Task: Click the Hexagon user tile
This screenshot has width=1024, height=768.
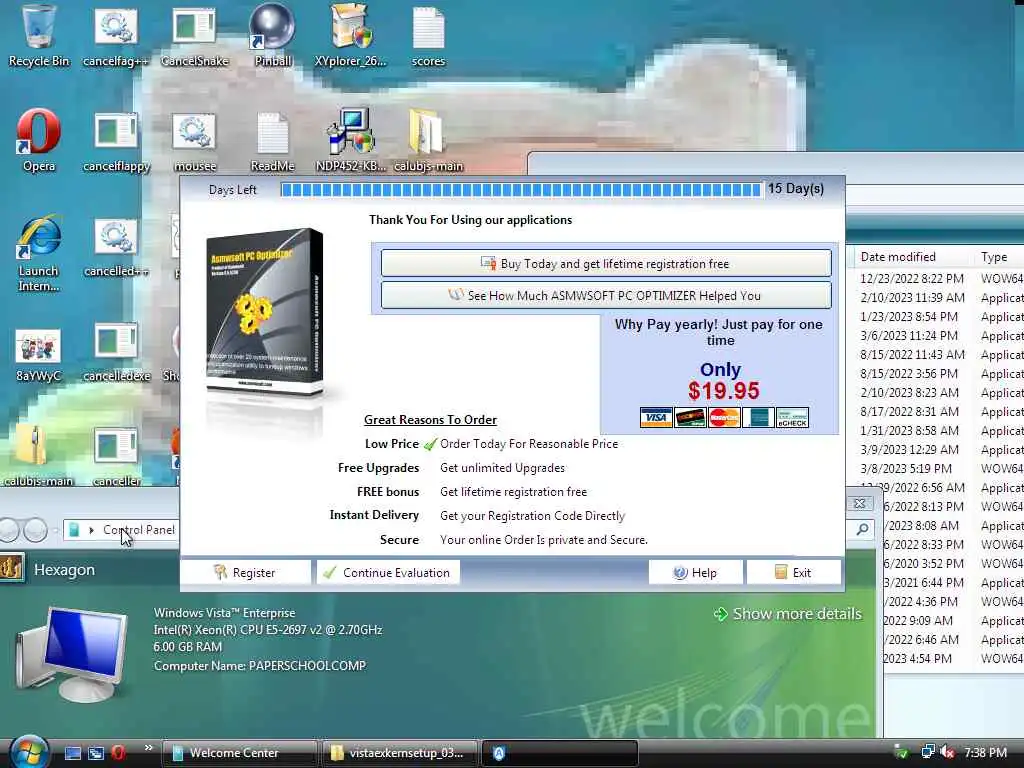Action: point(12,569)
